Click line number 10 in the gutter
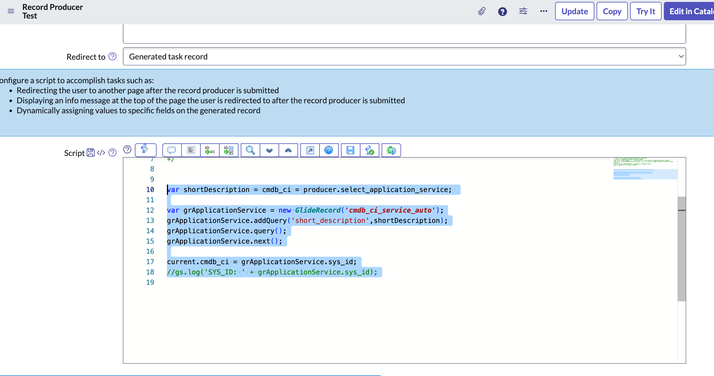Screen dimensions: 714x376 pos(150,189)
